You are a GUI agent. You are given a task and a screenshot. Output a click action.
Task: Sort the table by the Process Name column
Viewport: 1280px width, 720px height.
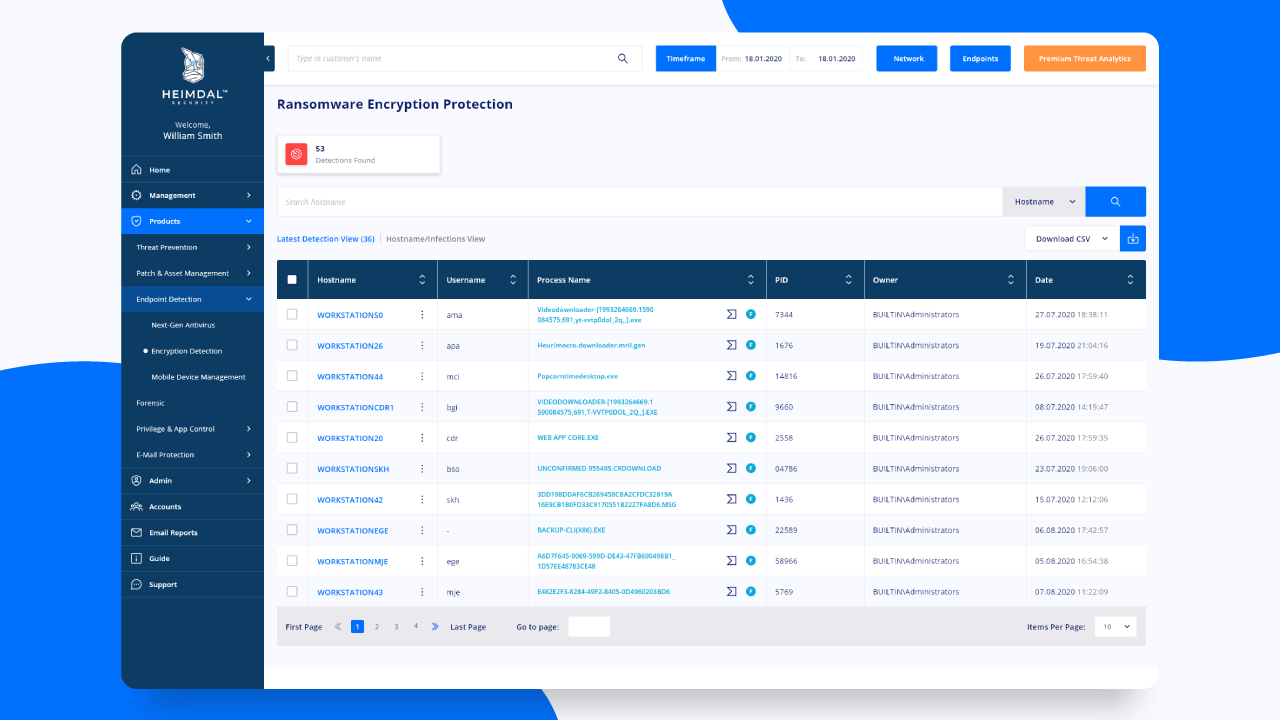click(751, 280)
